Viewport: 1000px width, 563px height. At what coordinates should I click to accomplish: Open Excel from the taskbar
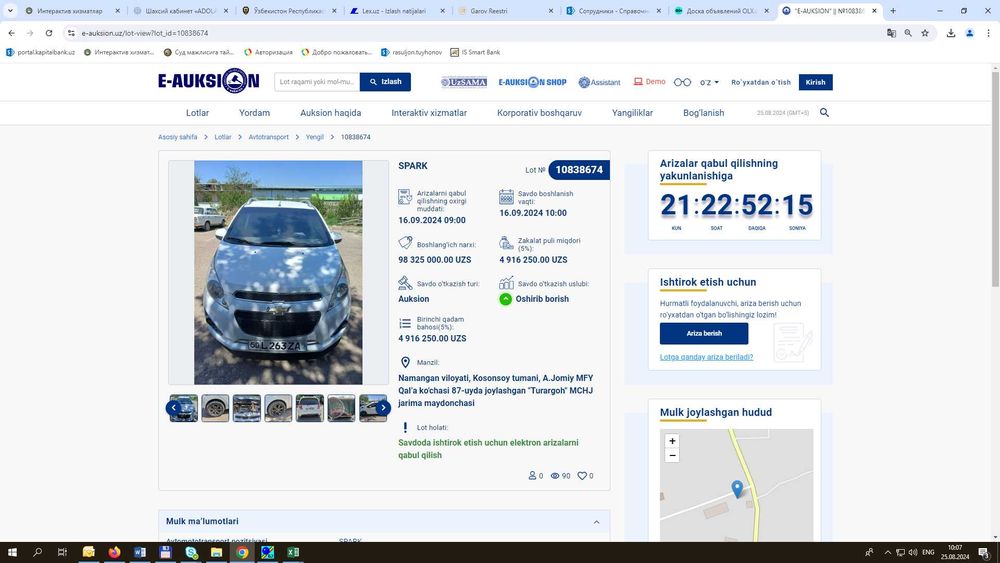coord(293,552)
